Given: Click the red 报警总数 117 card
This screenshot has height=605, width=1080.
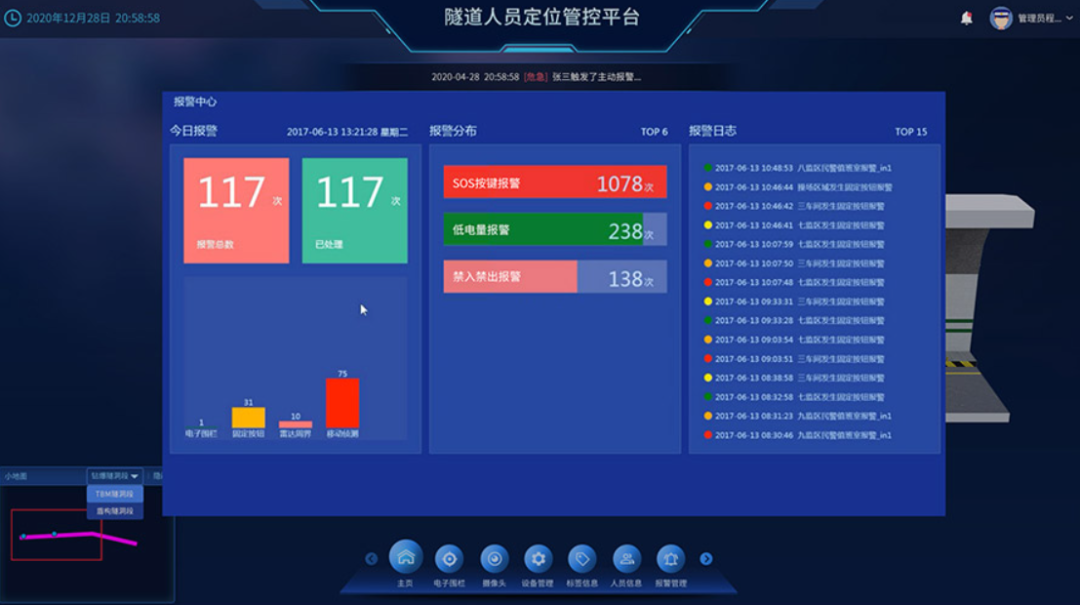Looking at the screenshot, I should tap(236, 210).
